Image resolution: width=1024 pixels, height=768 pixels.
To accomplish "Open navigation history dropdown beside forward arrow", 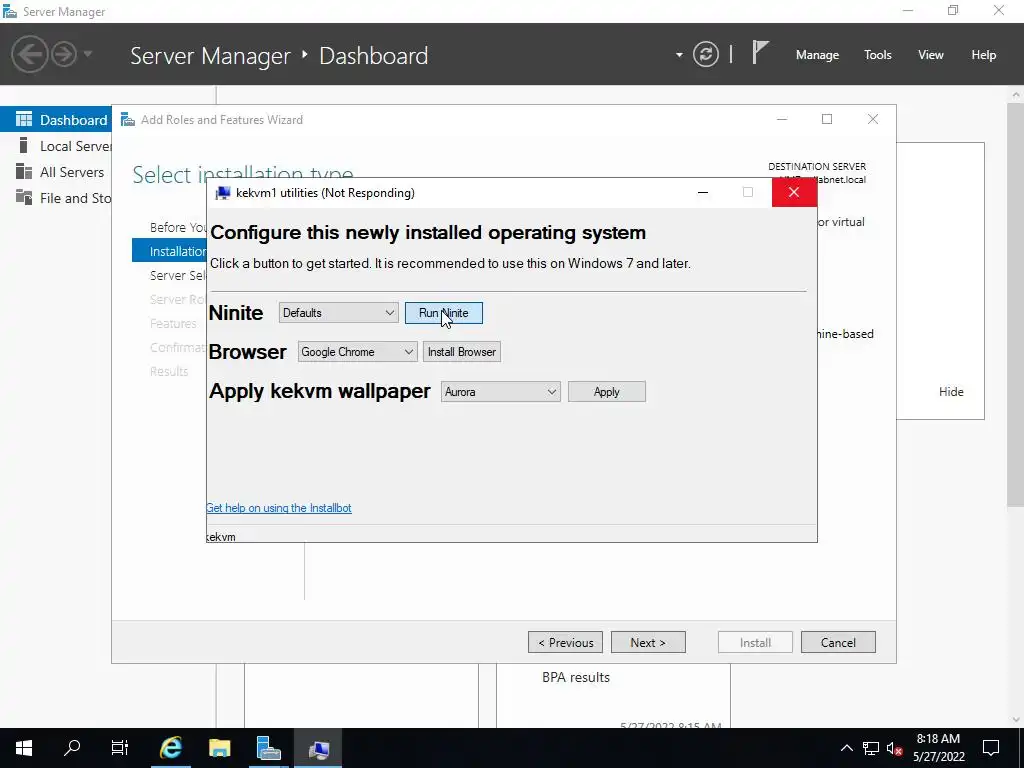I will click(x=88, y=54).
